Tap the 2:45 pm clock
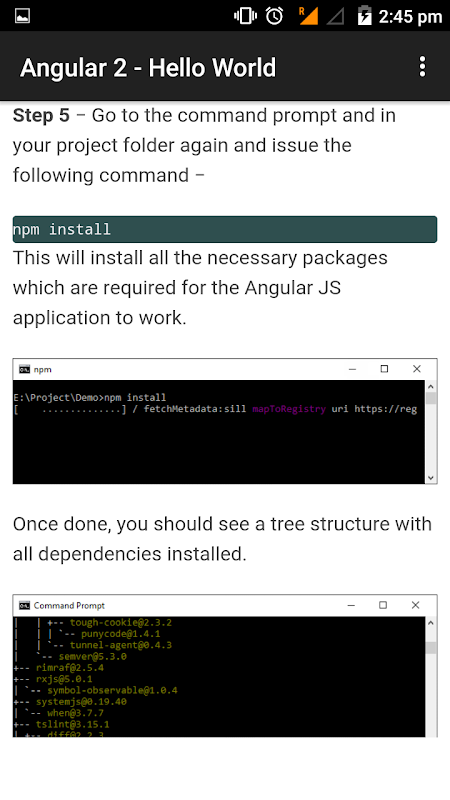This screenshot has height=800, width=450. pos(410,17)
